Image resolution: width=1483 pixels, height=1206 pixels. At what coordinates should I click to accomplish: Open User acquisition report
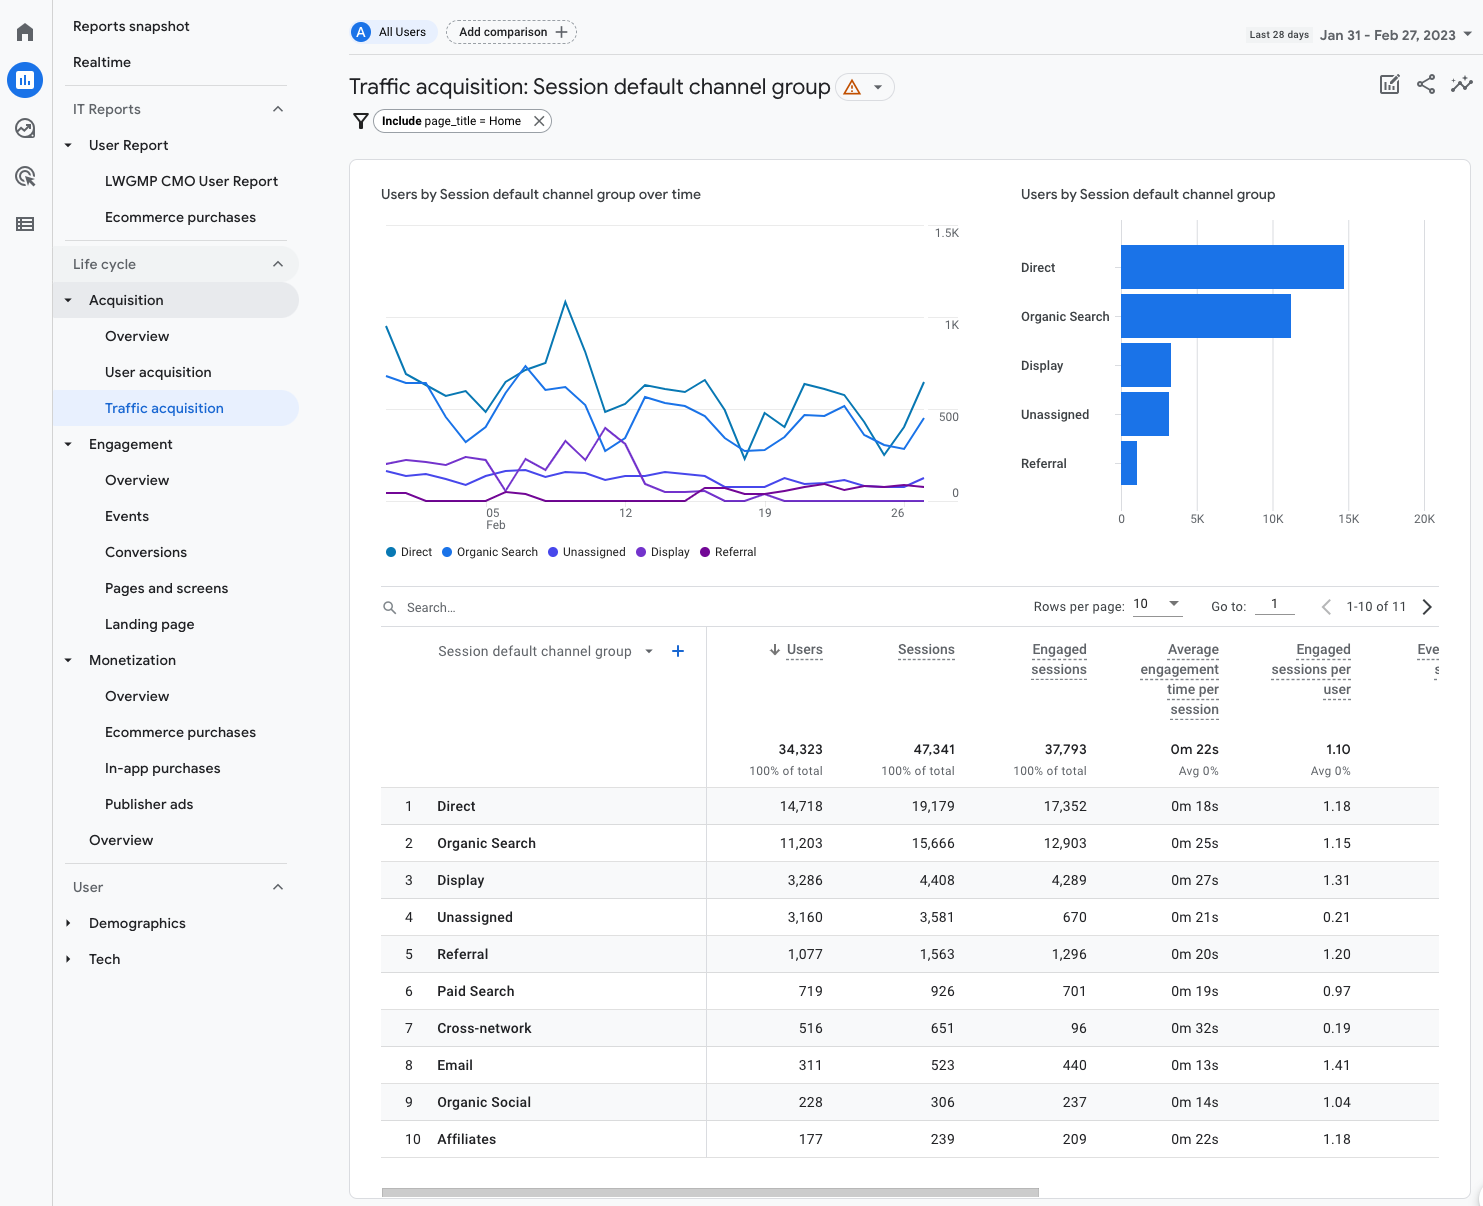pos(158,372)
